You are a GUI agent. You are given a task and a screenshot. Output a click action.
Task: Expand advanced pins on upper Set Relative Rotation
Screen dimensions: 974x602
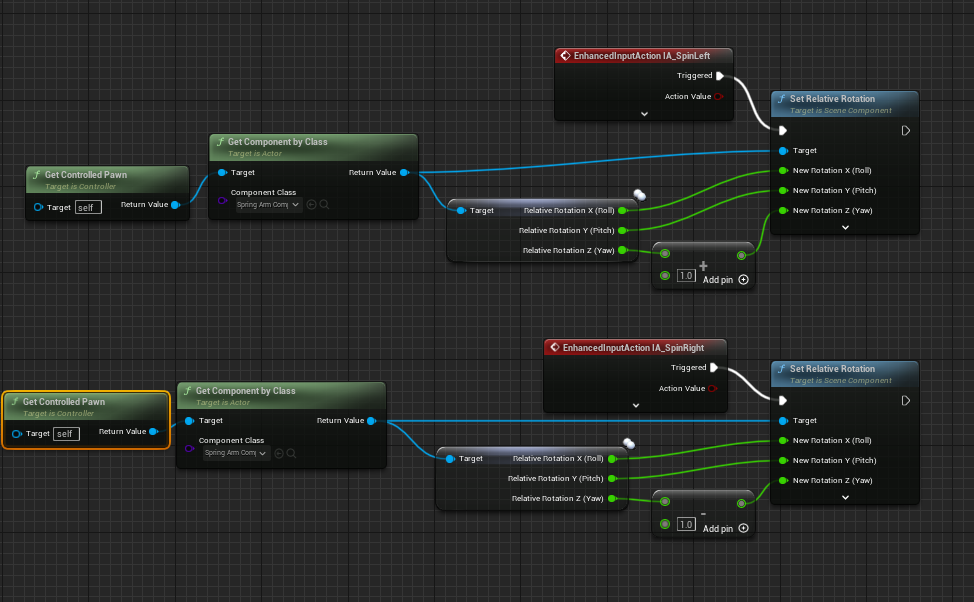pyautogui.click(x=845, y=227)
